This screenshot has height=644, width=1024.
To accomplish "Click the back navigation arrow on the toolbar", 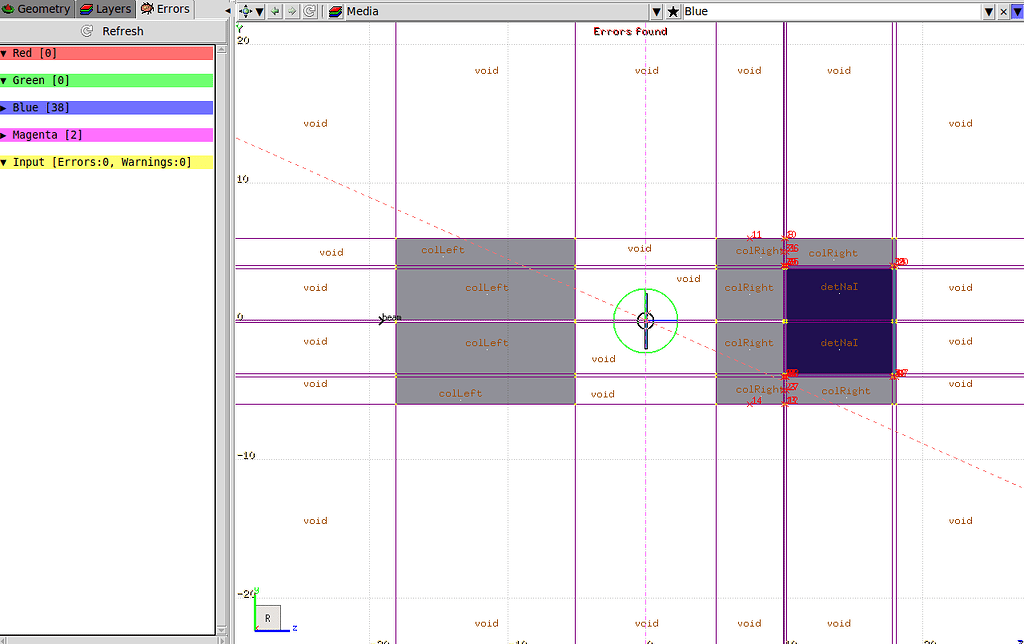I will [x=274, y=11].
